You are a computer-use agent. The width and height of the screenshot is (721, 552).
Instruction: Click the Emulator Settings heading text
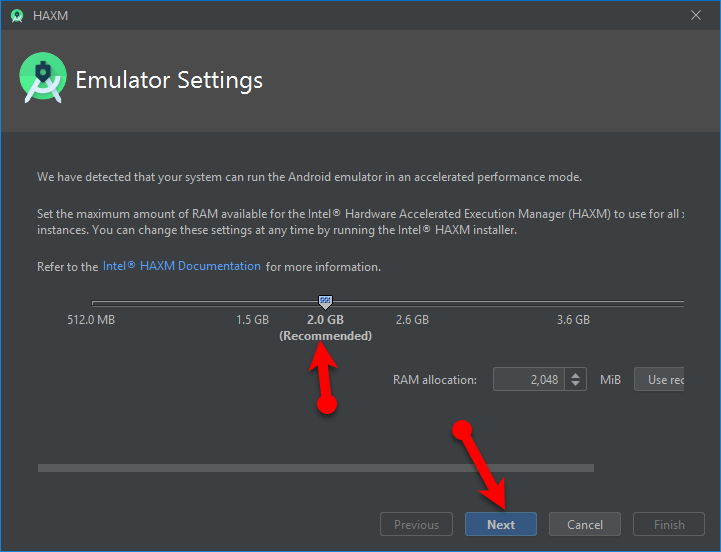(x=169, y=80)
